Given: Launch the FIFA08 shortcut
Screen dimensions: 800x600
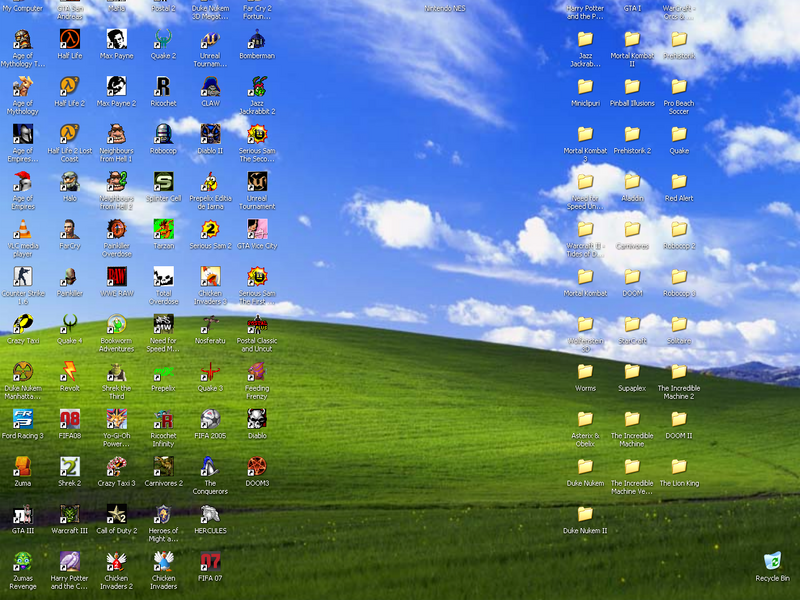Looking at the screenshot, I should click(x=70, y=419).
